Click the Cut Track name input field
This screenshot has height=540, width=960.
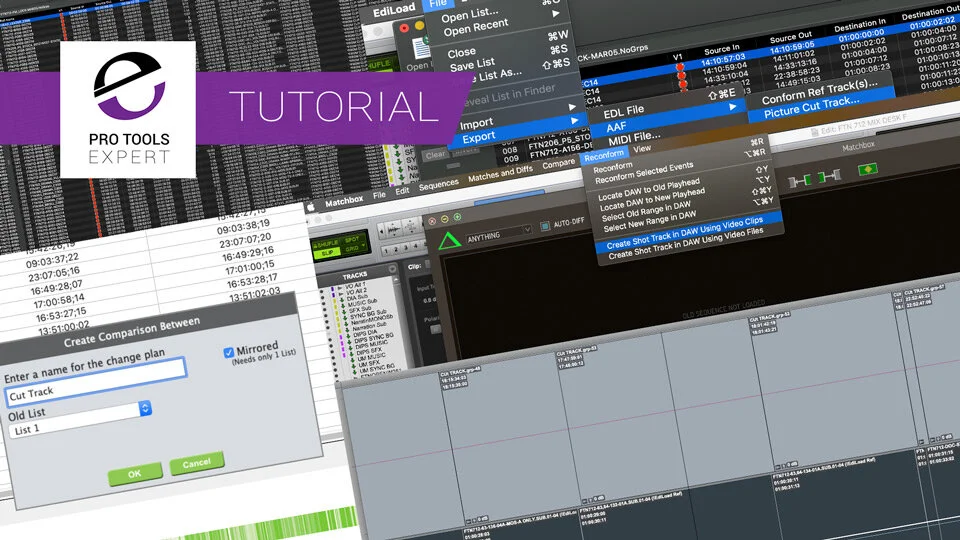[x=95, y=383]
